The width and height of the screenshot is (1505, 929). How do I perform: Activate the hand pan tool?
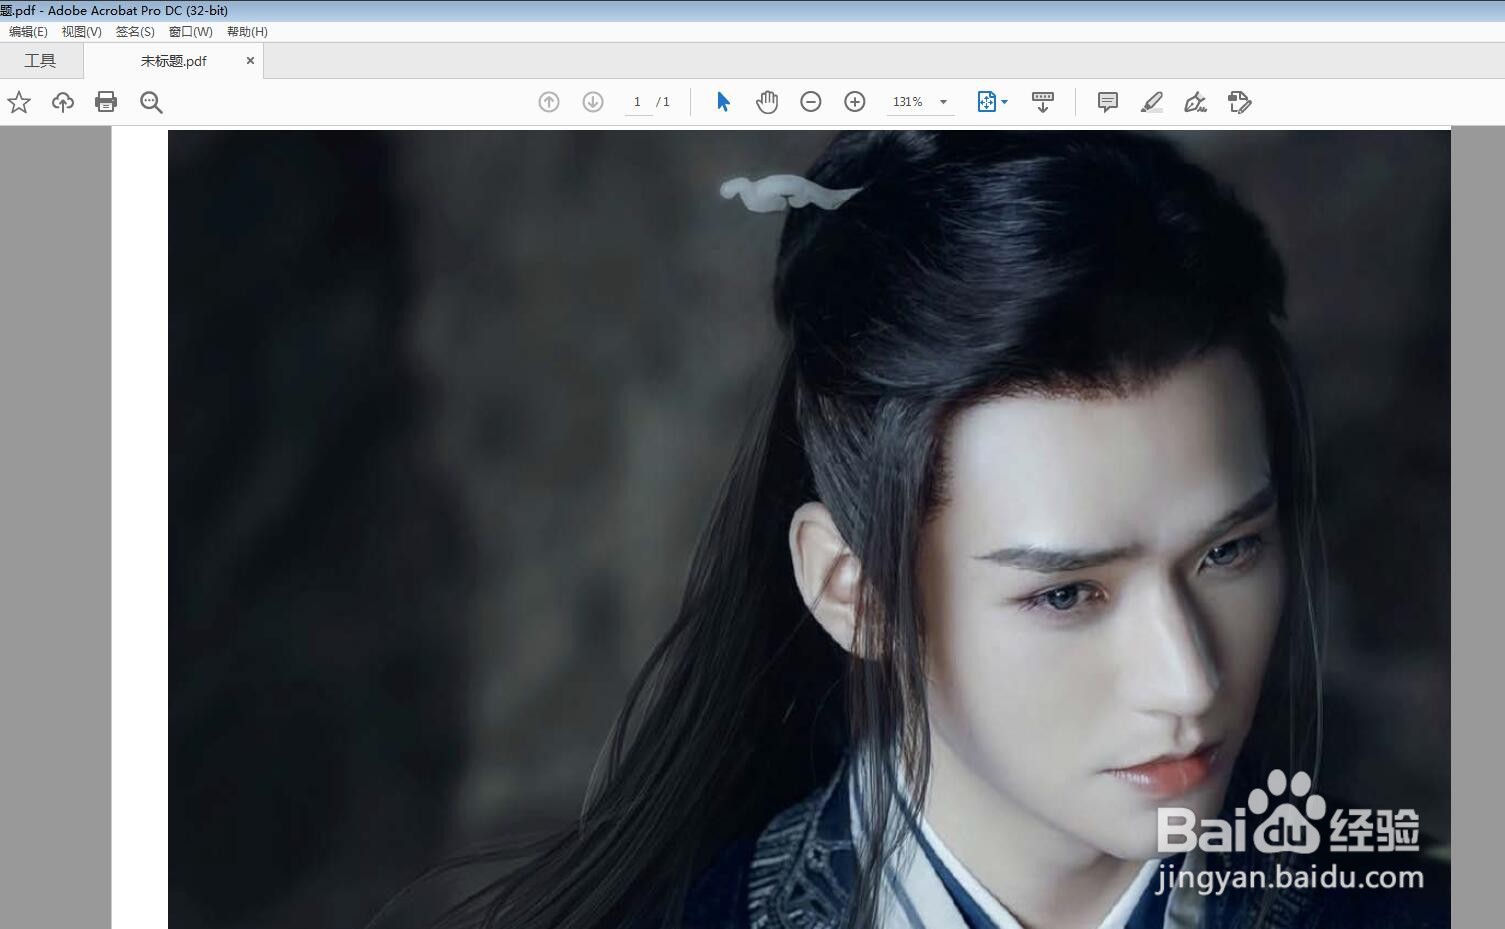(x=767, y=102)
